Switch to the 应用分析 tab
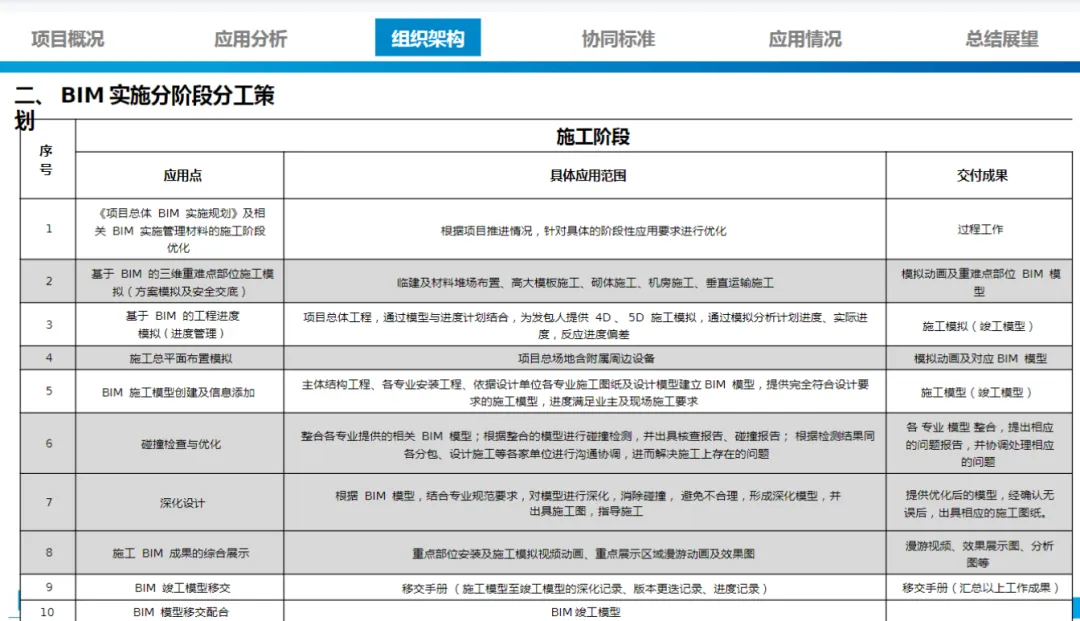The width and height of the screenshot is (1080, 621). click(x=251, y=39)
